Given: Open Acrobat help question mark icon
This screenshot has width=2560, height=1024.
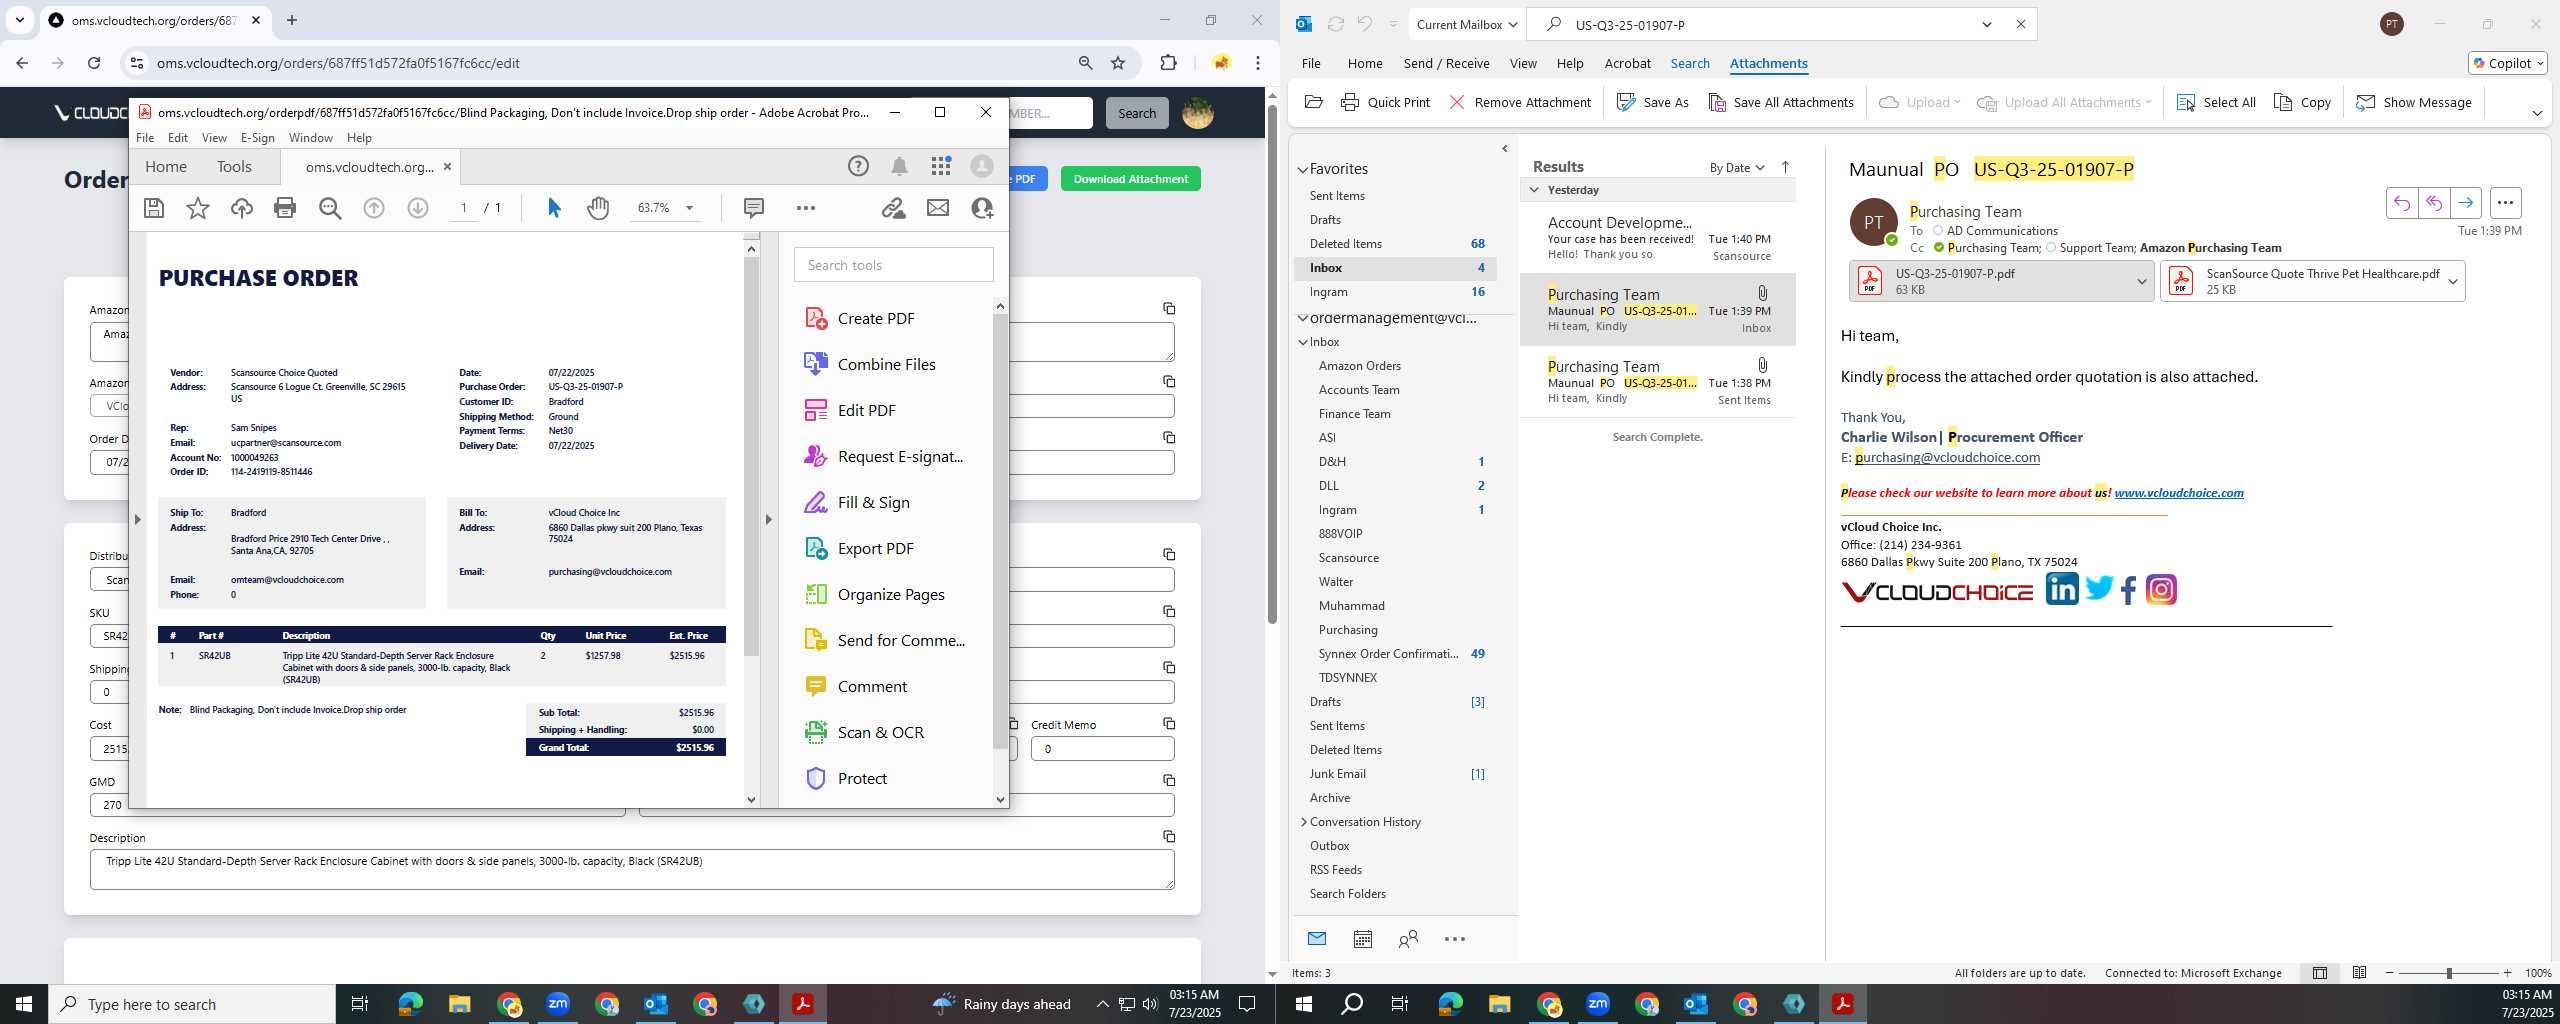Looking at the screenshot, I should tap(858, 167).
